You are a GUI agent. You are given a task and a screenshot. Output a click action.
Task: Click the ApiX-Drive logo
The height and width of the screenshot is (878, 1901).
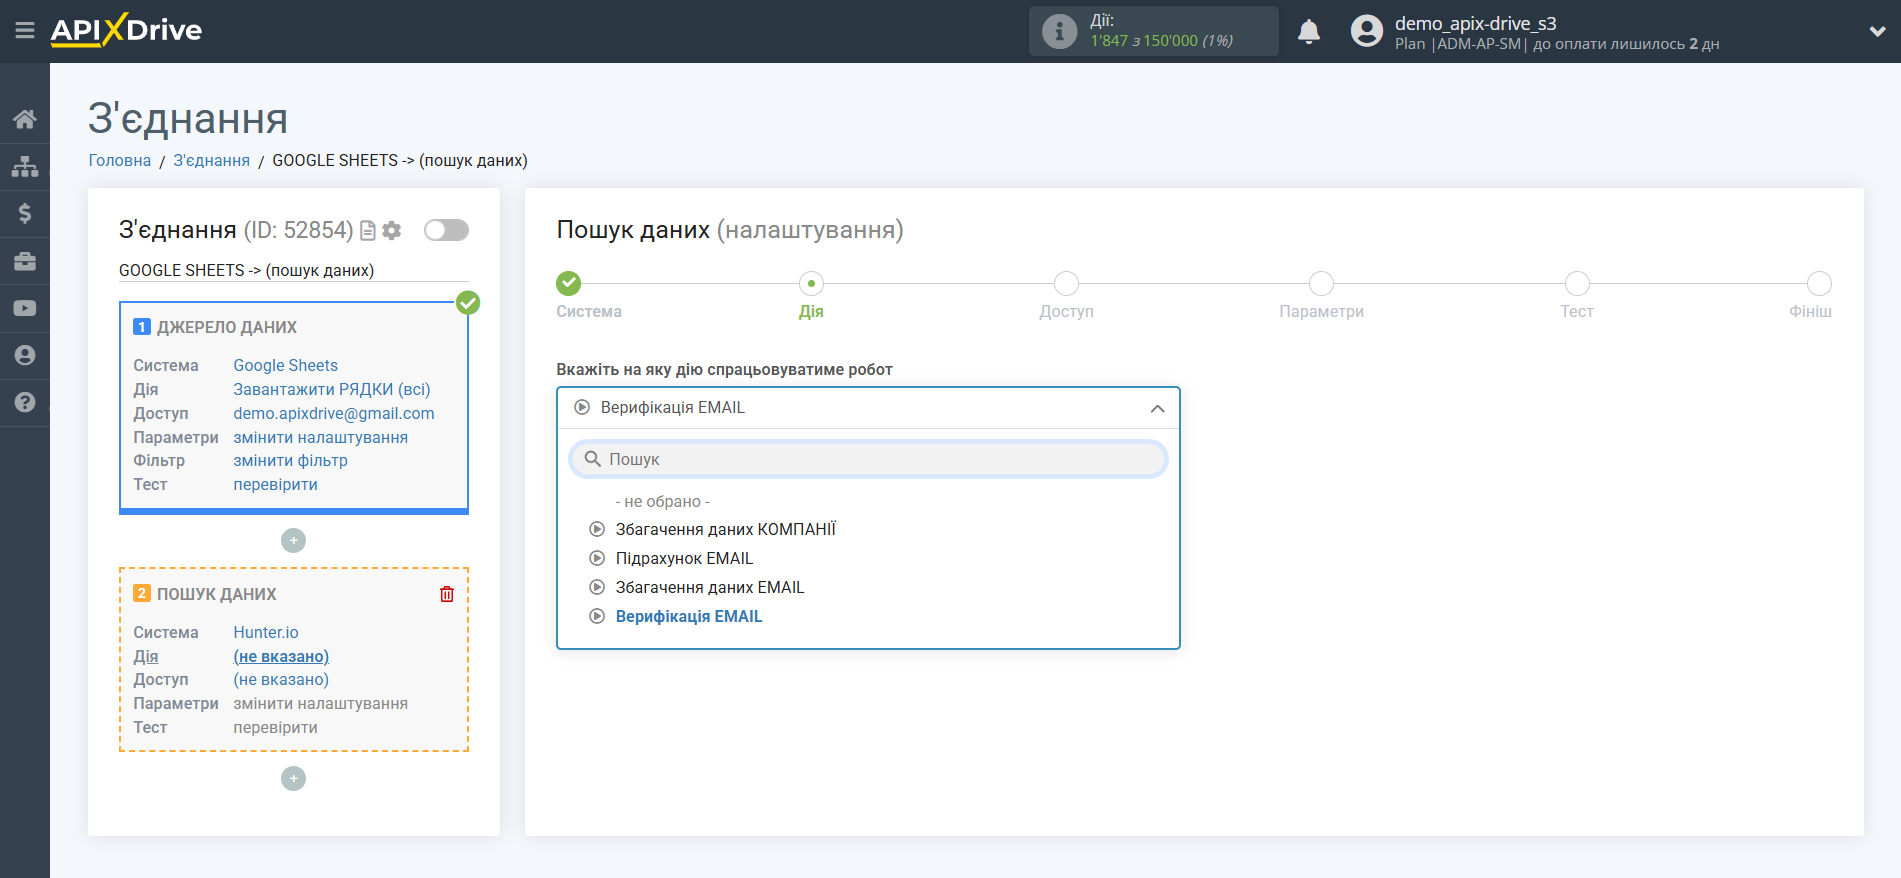[x=126, y=30]
